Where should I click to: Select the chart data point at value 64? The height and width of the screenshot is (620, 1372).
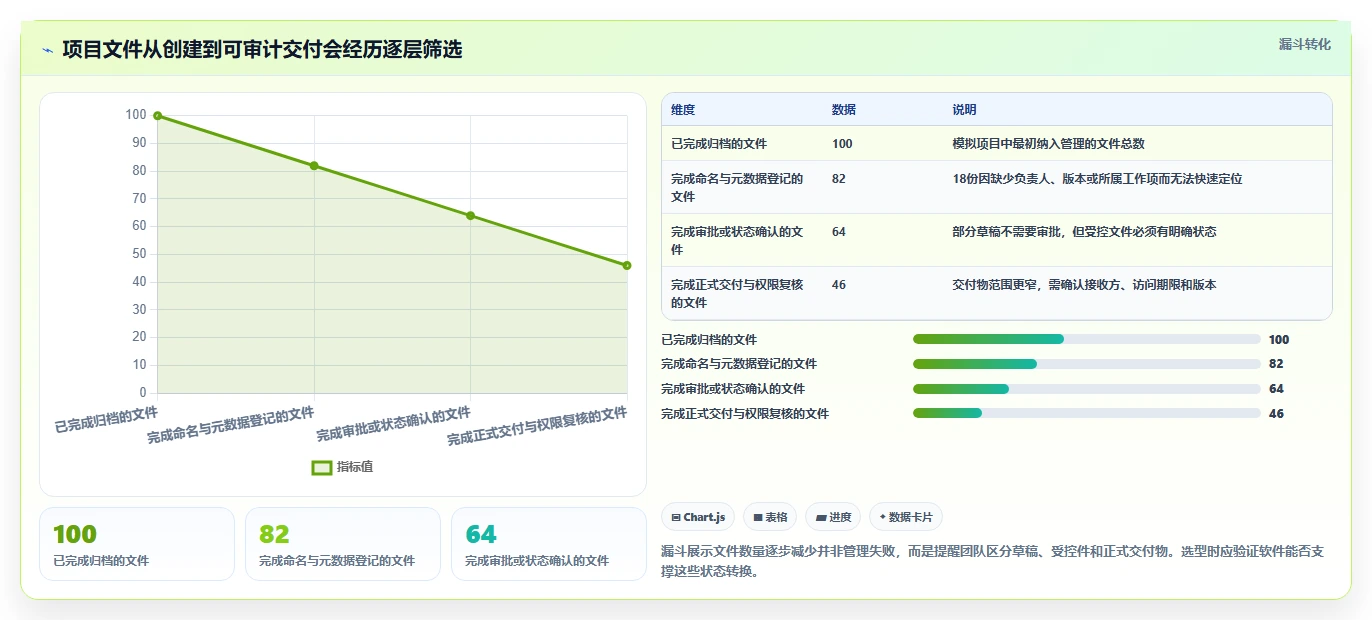[x=470, y=216]
